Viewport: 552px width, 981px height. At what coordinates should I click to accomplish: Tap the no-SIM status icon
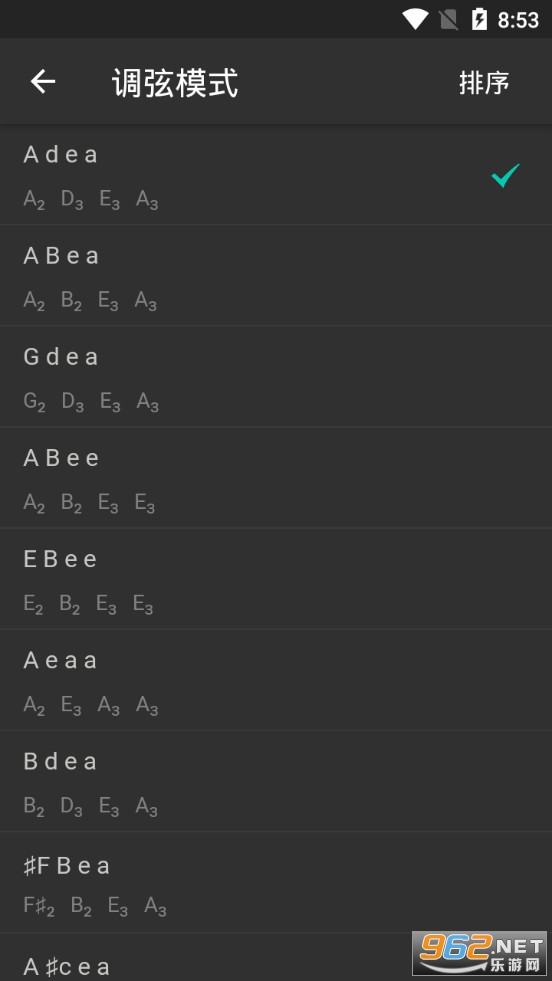coord(449,20)
